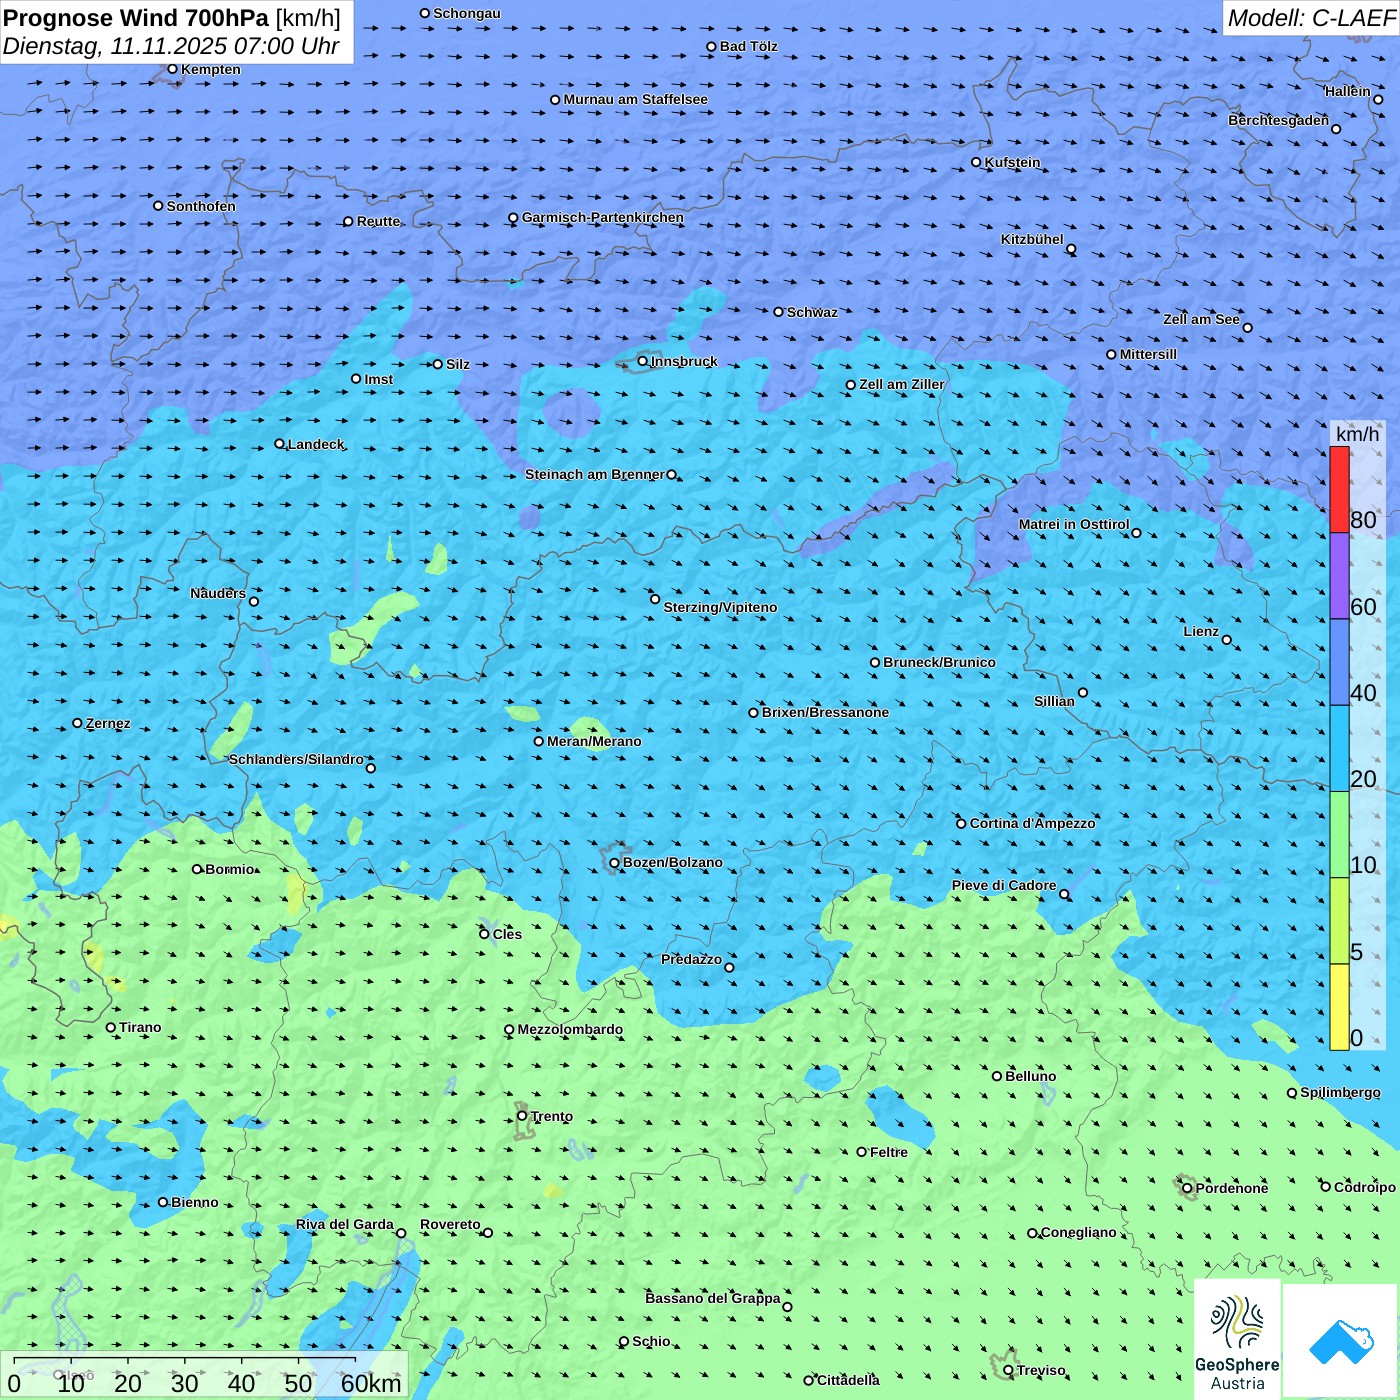Click the 'Rovereto' town label
This screenshot has height=1400, width=1400.
pos(450,1224)
